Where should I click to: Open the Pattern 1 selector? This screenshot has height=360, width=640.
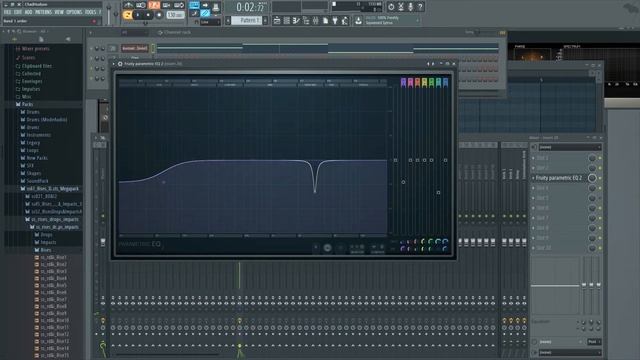click(x=247, y=20)
